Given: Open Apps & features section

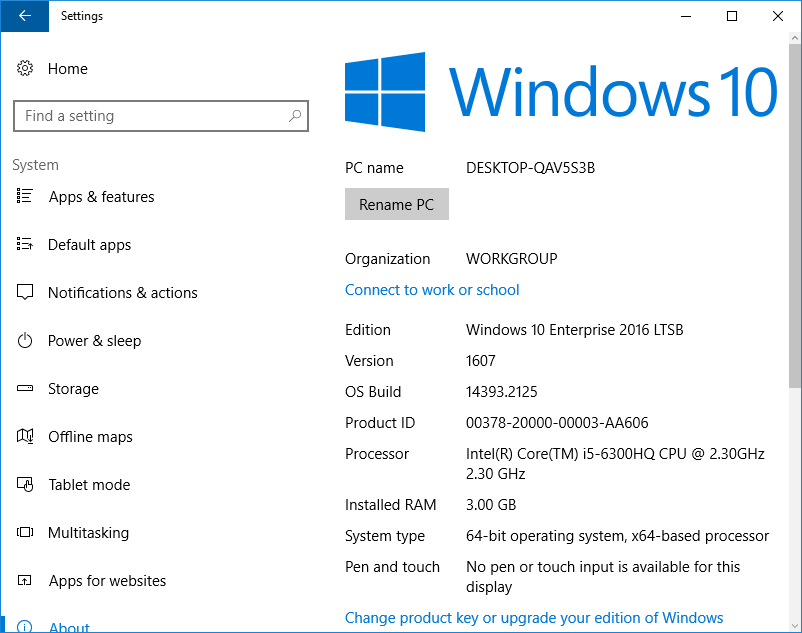Looking at the screenshot, I should pos(101,197).
